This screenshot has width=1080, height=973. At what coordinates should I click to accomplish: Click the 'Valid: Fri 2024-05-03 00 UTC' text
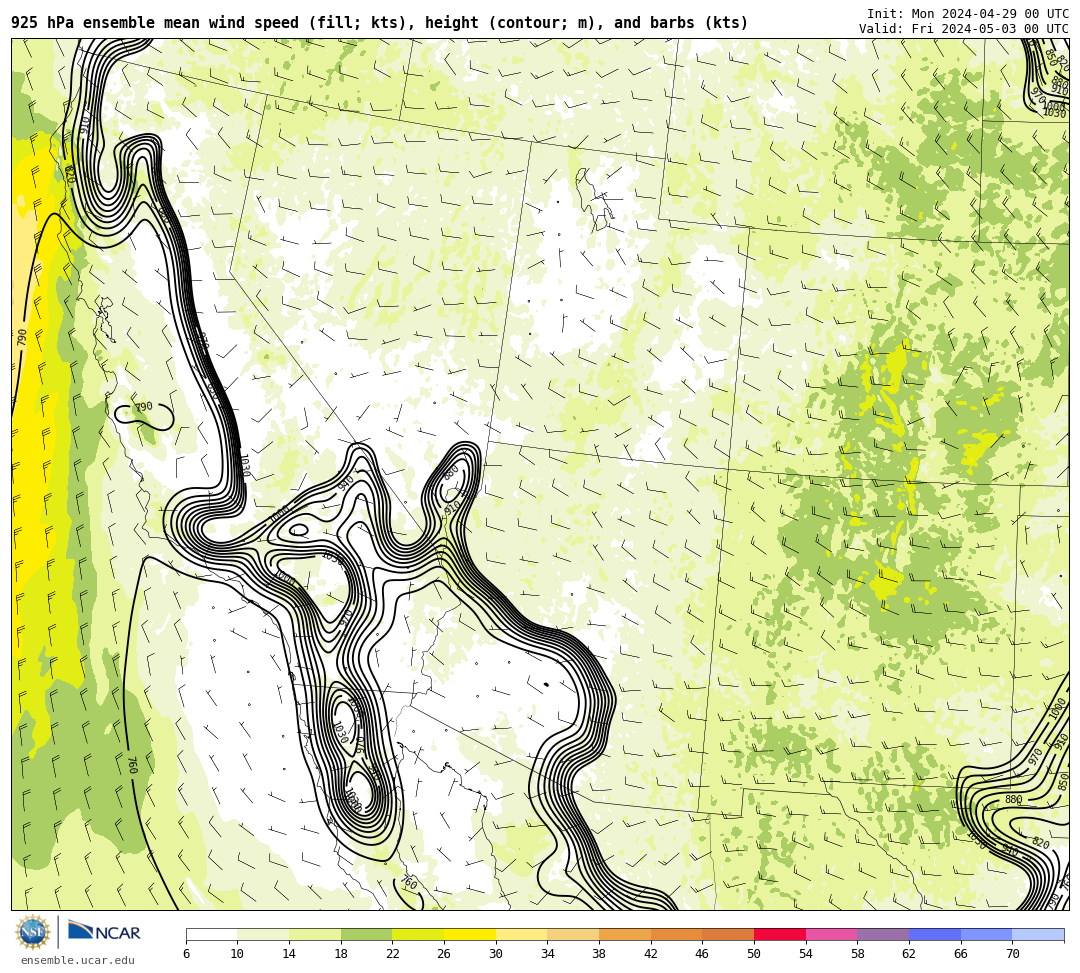[964, 28]
